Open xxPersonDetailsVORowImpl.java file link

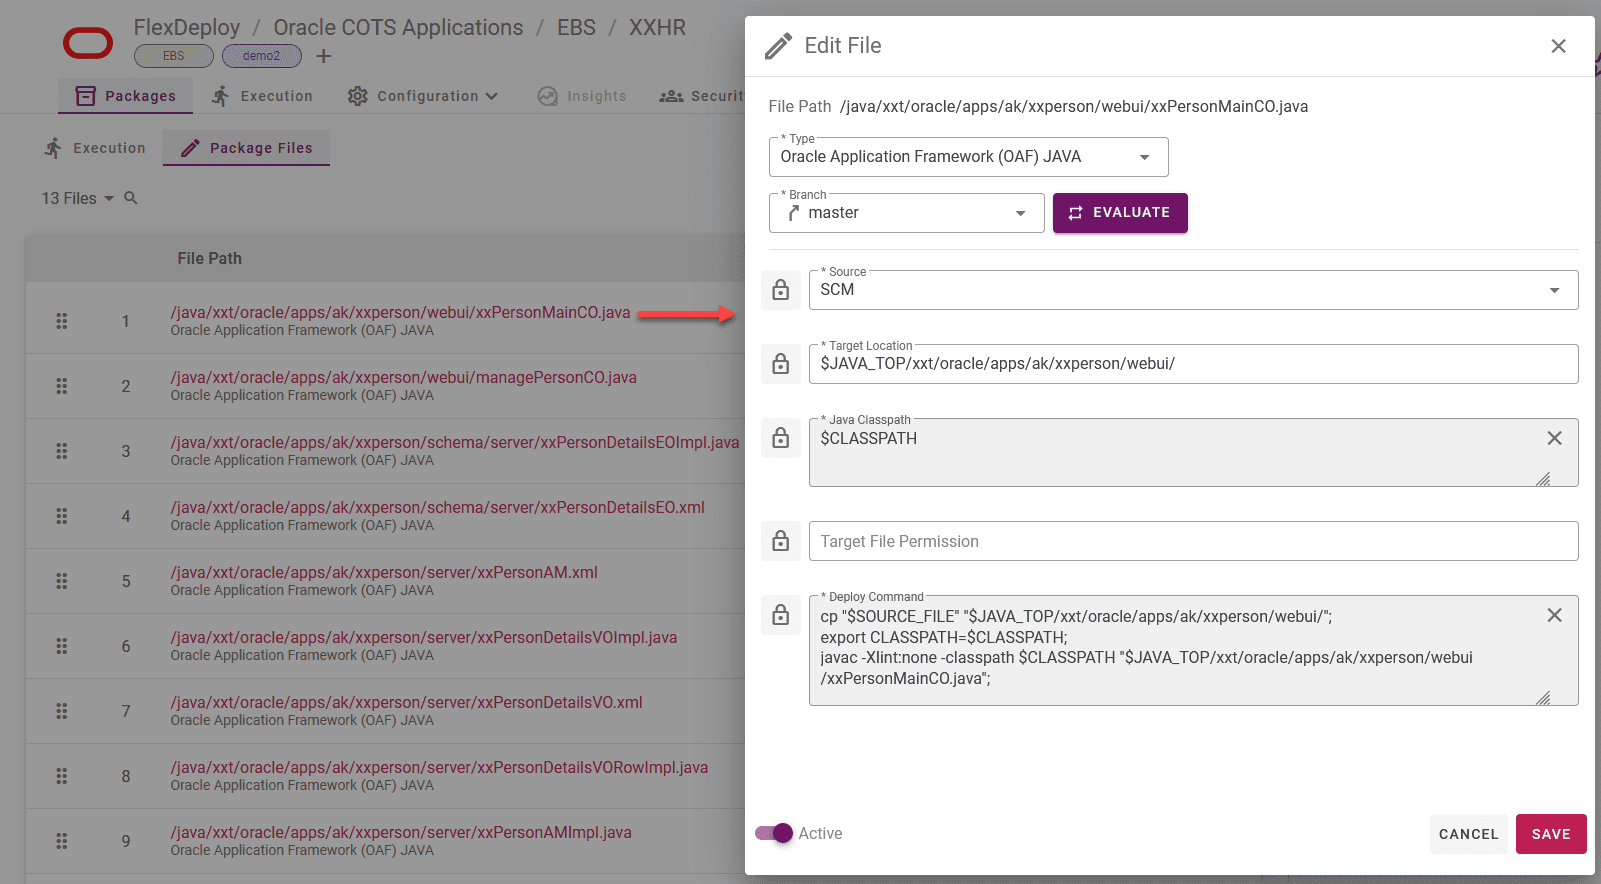click(439, 767)
